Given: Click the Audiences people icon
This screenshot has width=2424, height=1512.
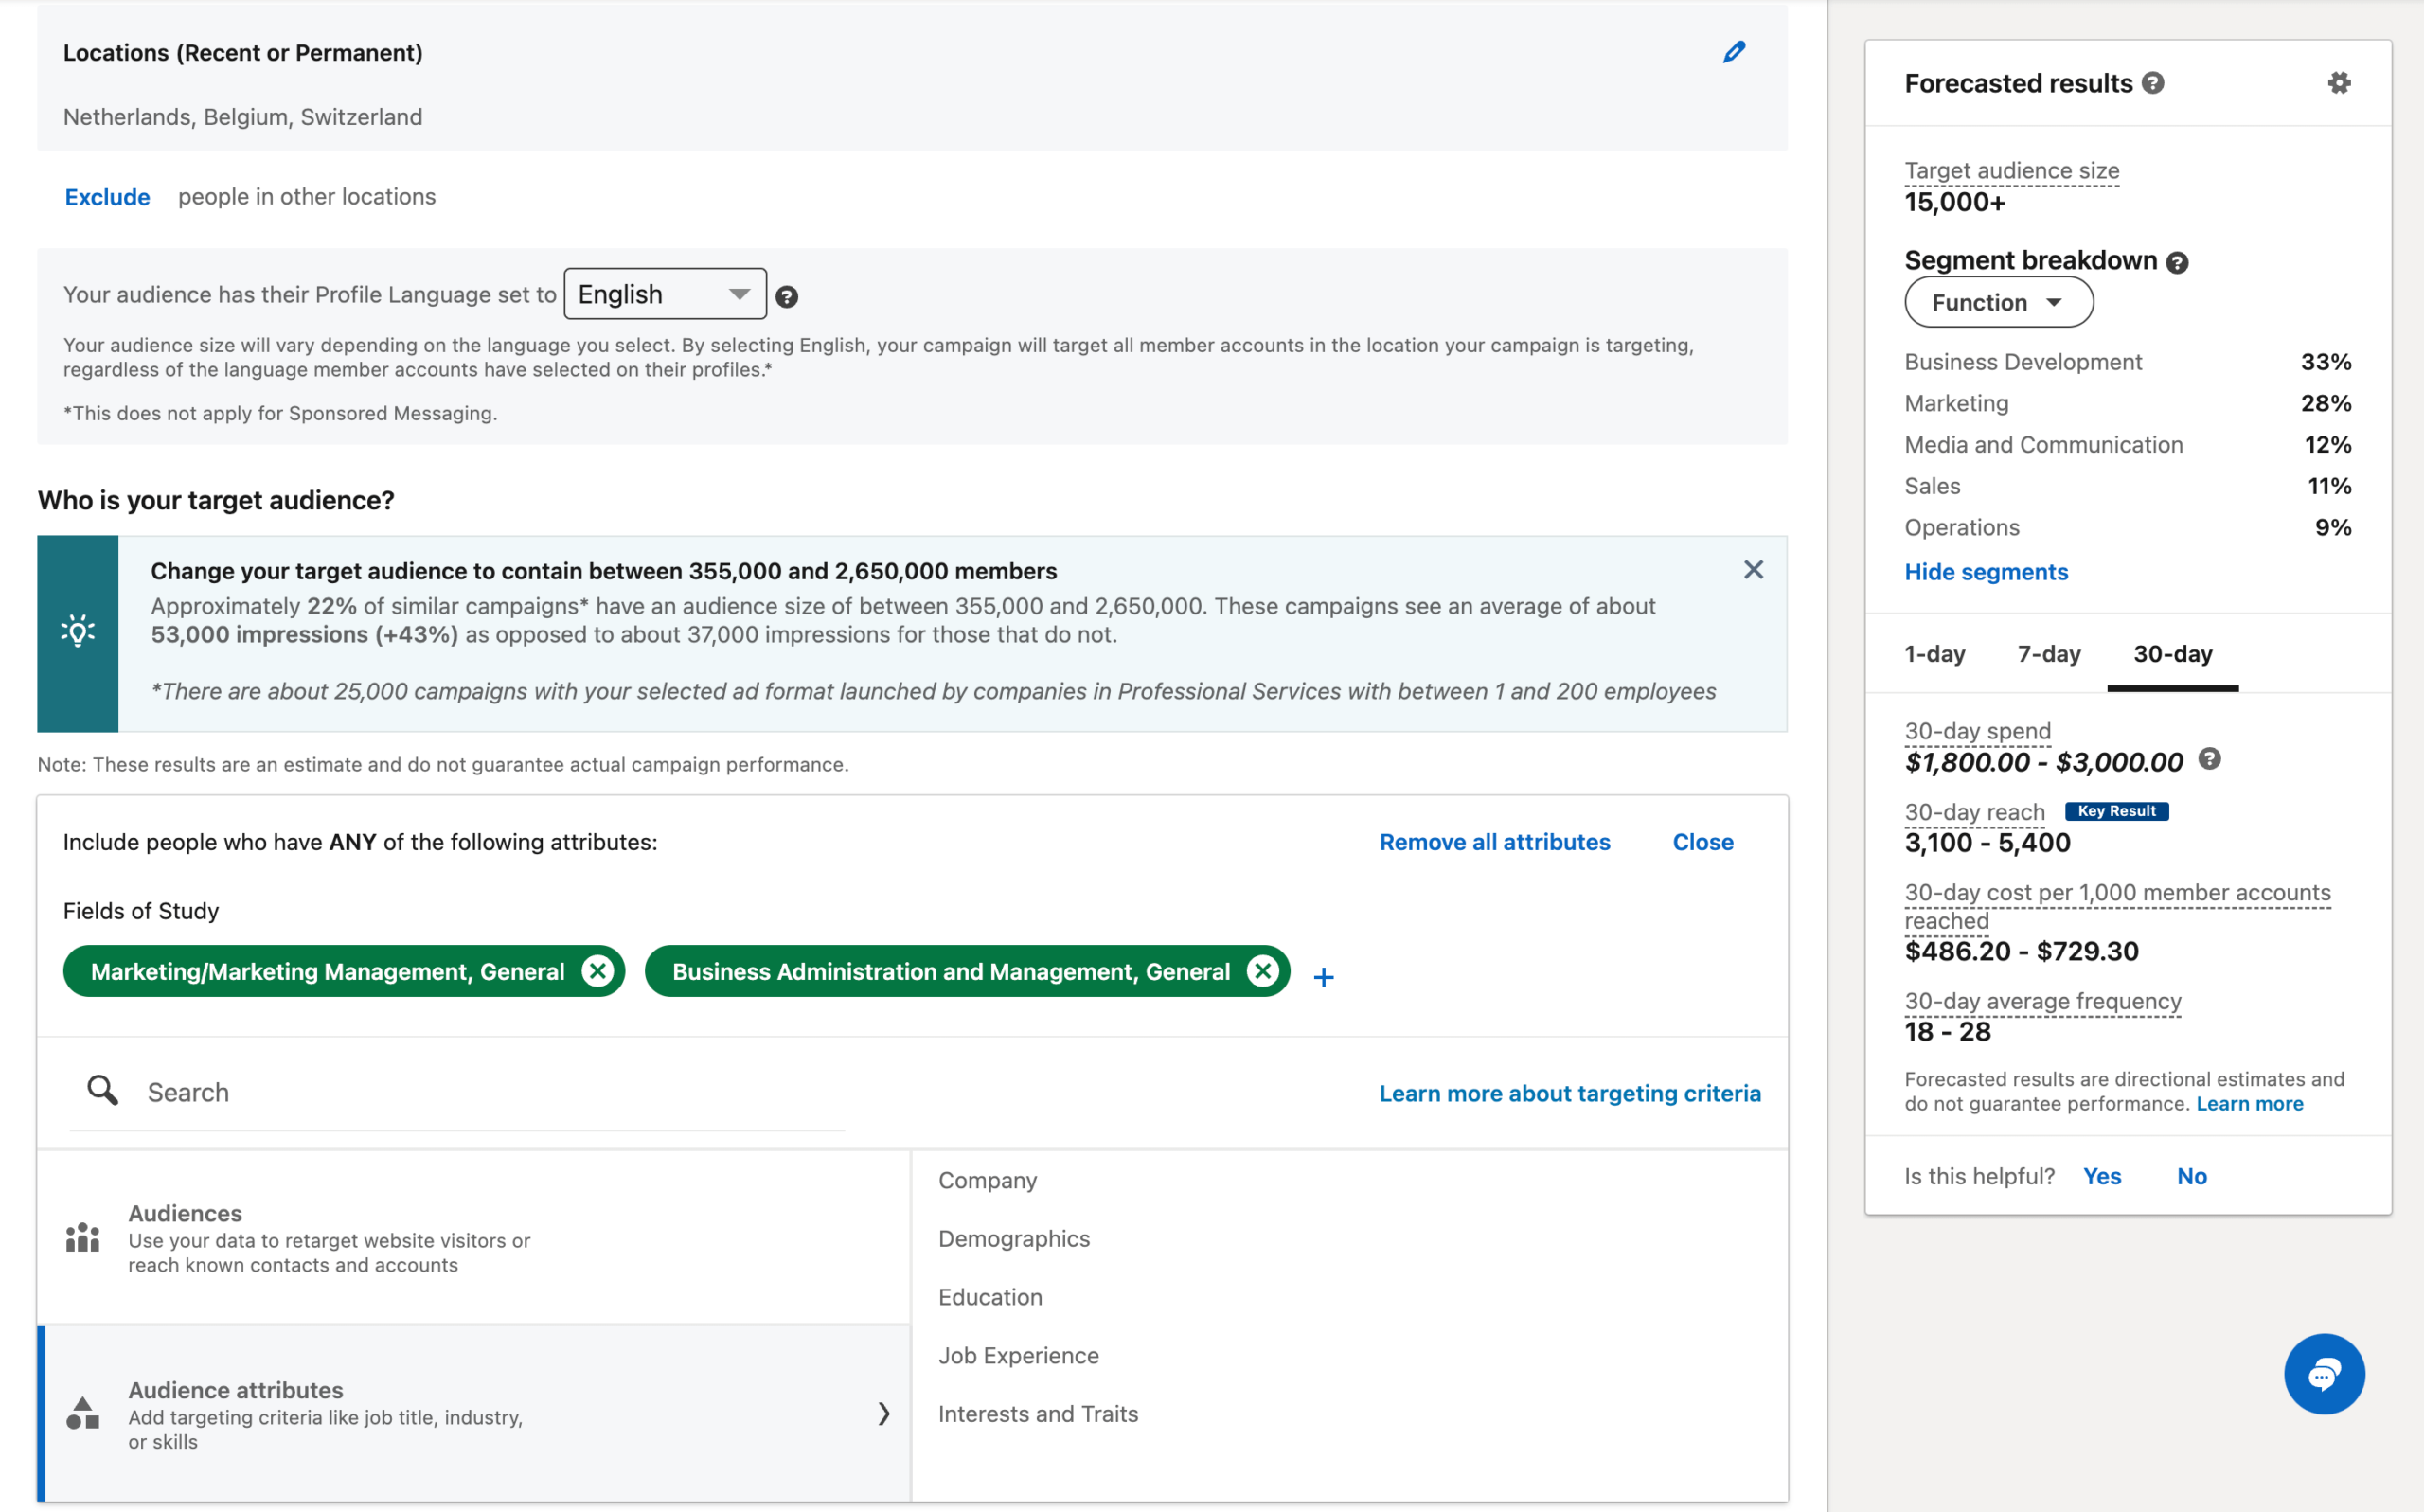Looking at the screenshot, I should tap(83, 1237).
